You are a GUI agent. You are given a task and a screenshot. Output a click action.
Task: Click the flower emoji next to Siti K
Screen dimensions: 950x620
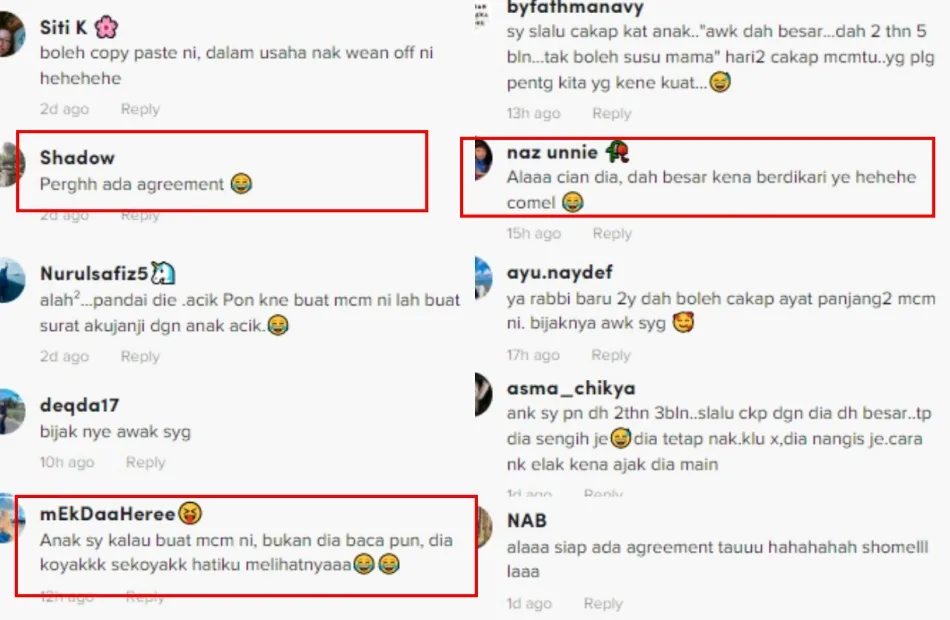tap(107, 27)
